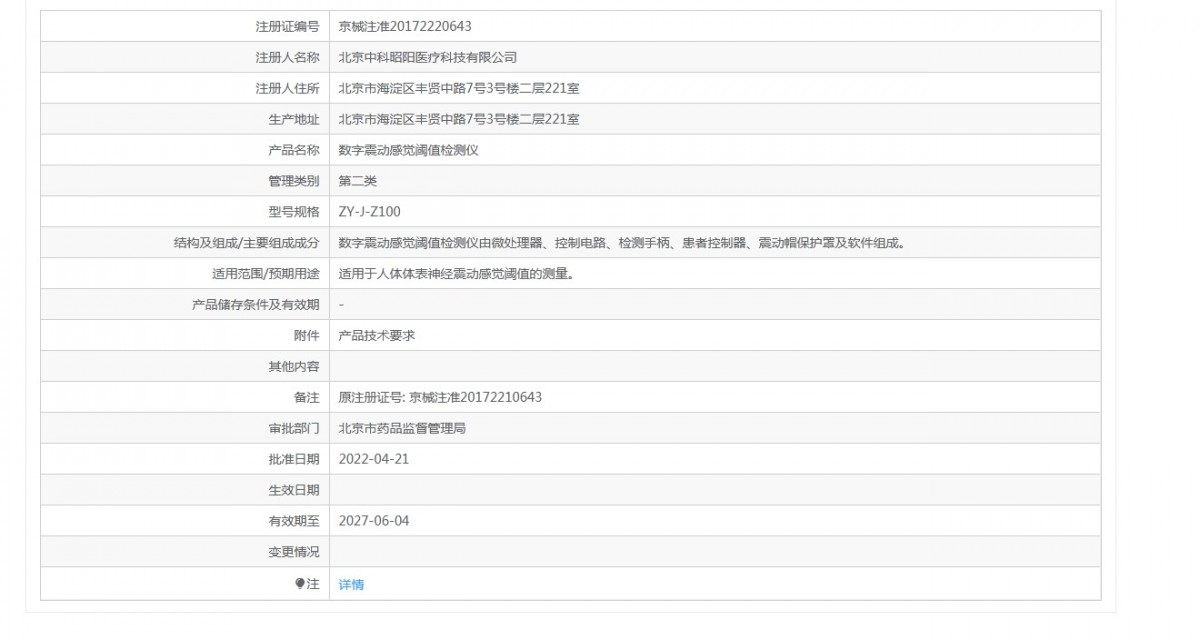Click the 管理类别 label
This screenshot has height=640, width=1200.
pyautogui.click(x=294, y=181)
